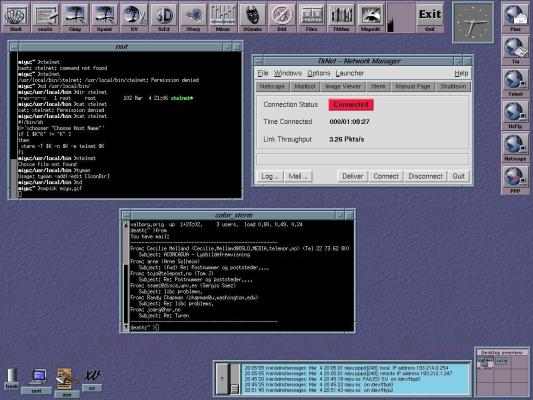The width and height of the screenshot is (533, 400).
Task: Open the Windows menu in TkNet
Action: tap(288, 73)
